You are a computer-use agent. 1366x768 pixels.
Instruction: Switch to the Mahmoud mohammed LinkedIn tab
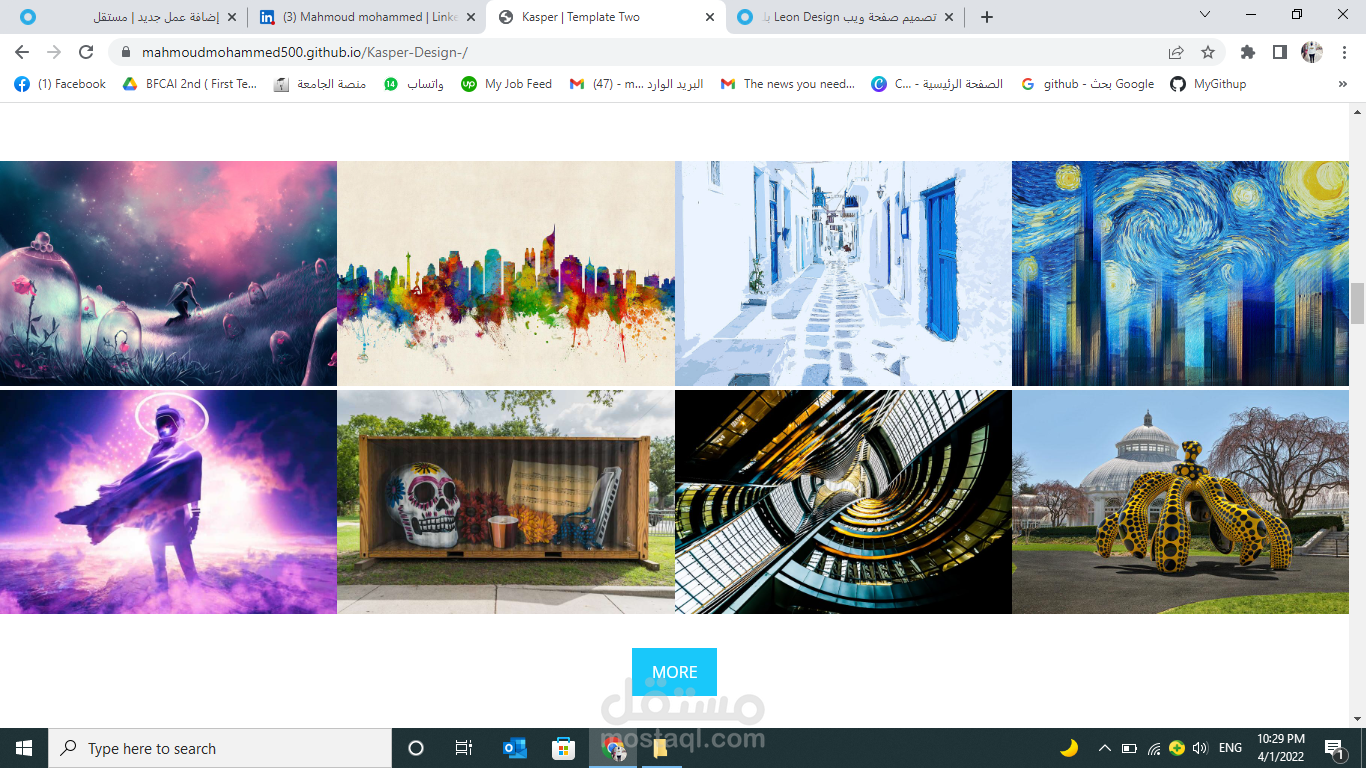[366, 17]
